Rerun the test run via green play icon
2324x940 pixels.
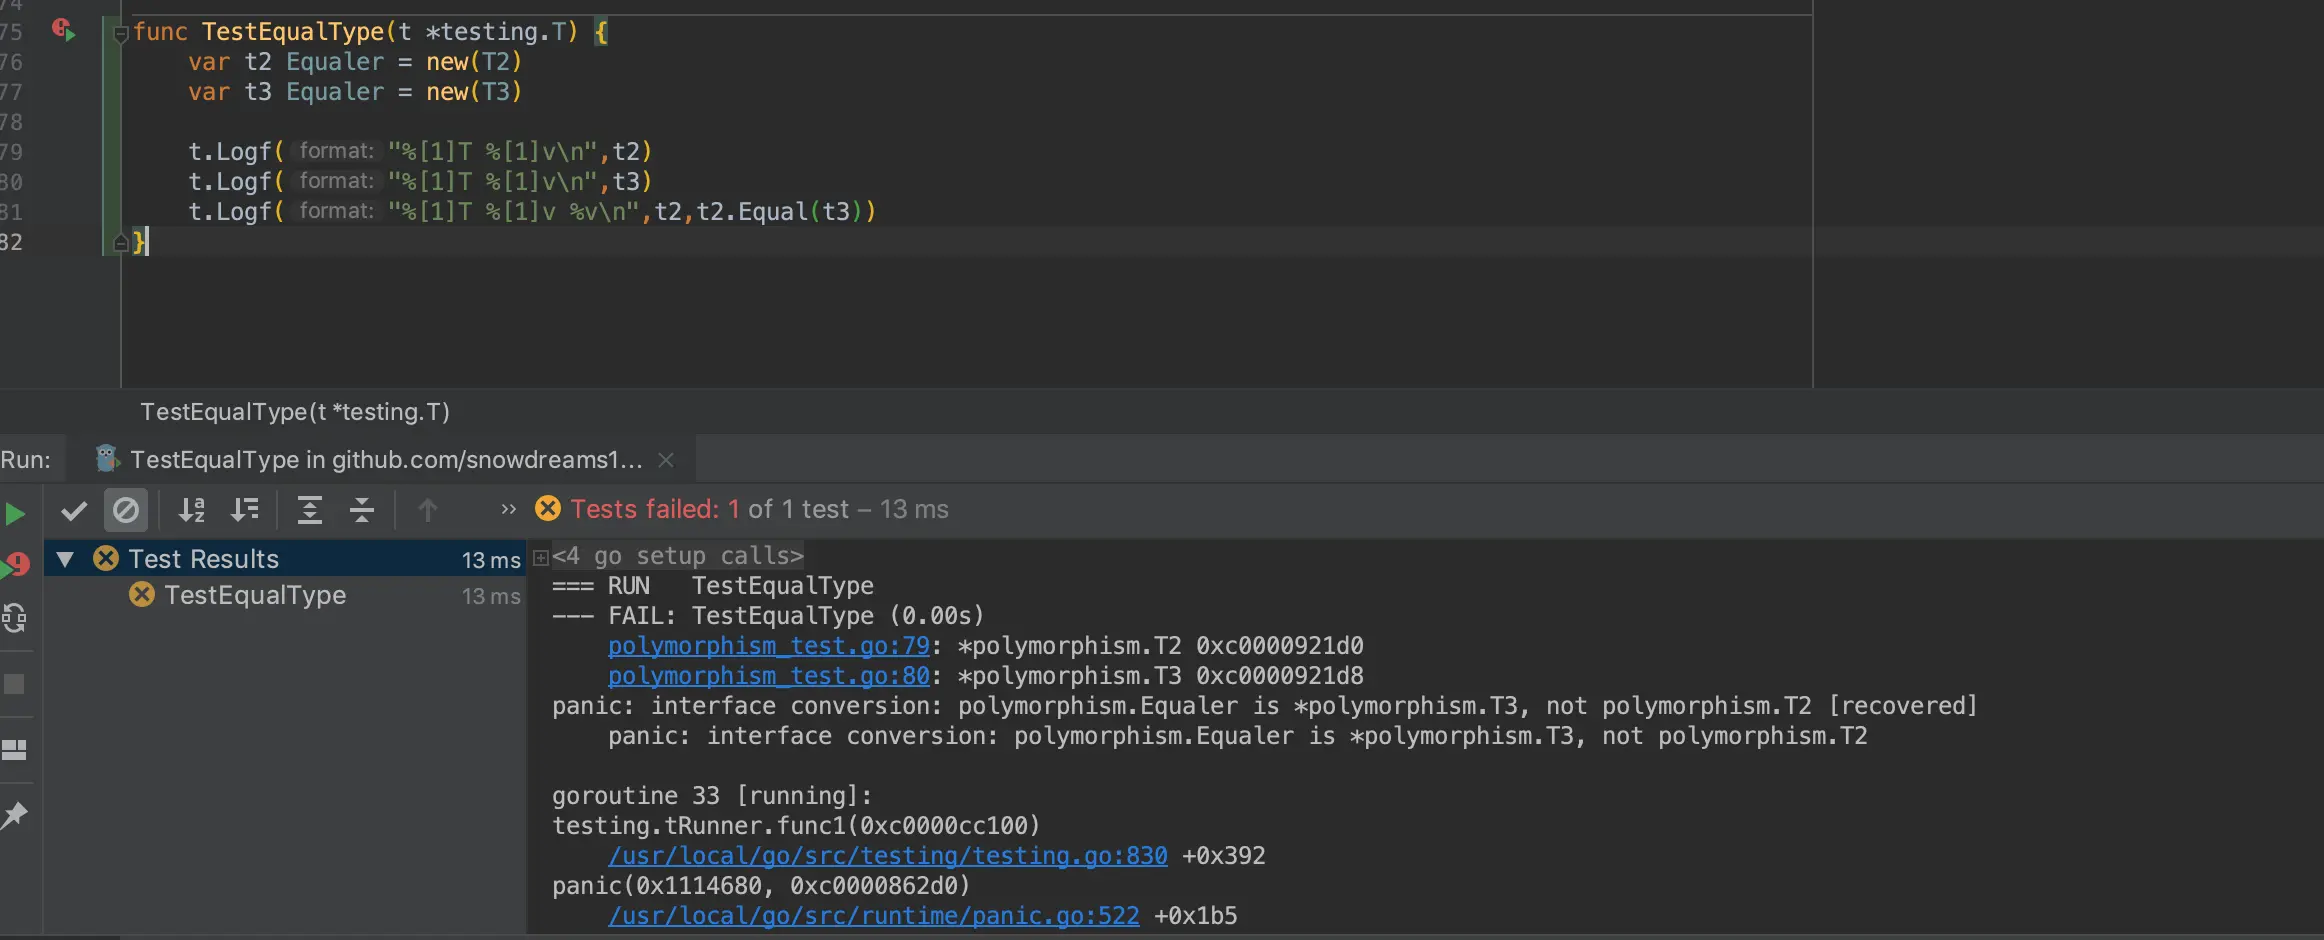click(x=15, y=513)
